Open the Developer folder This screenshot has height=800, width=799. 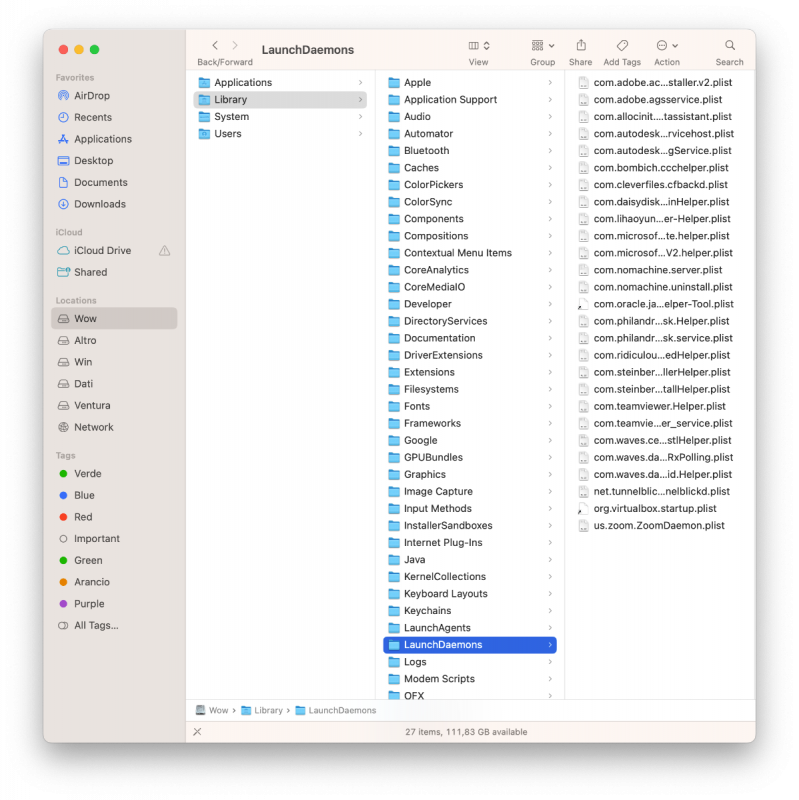pos(469,304)
